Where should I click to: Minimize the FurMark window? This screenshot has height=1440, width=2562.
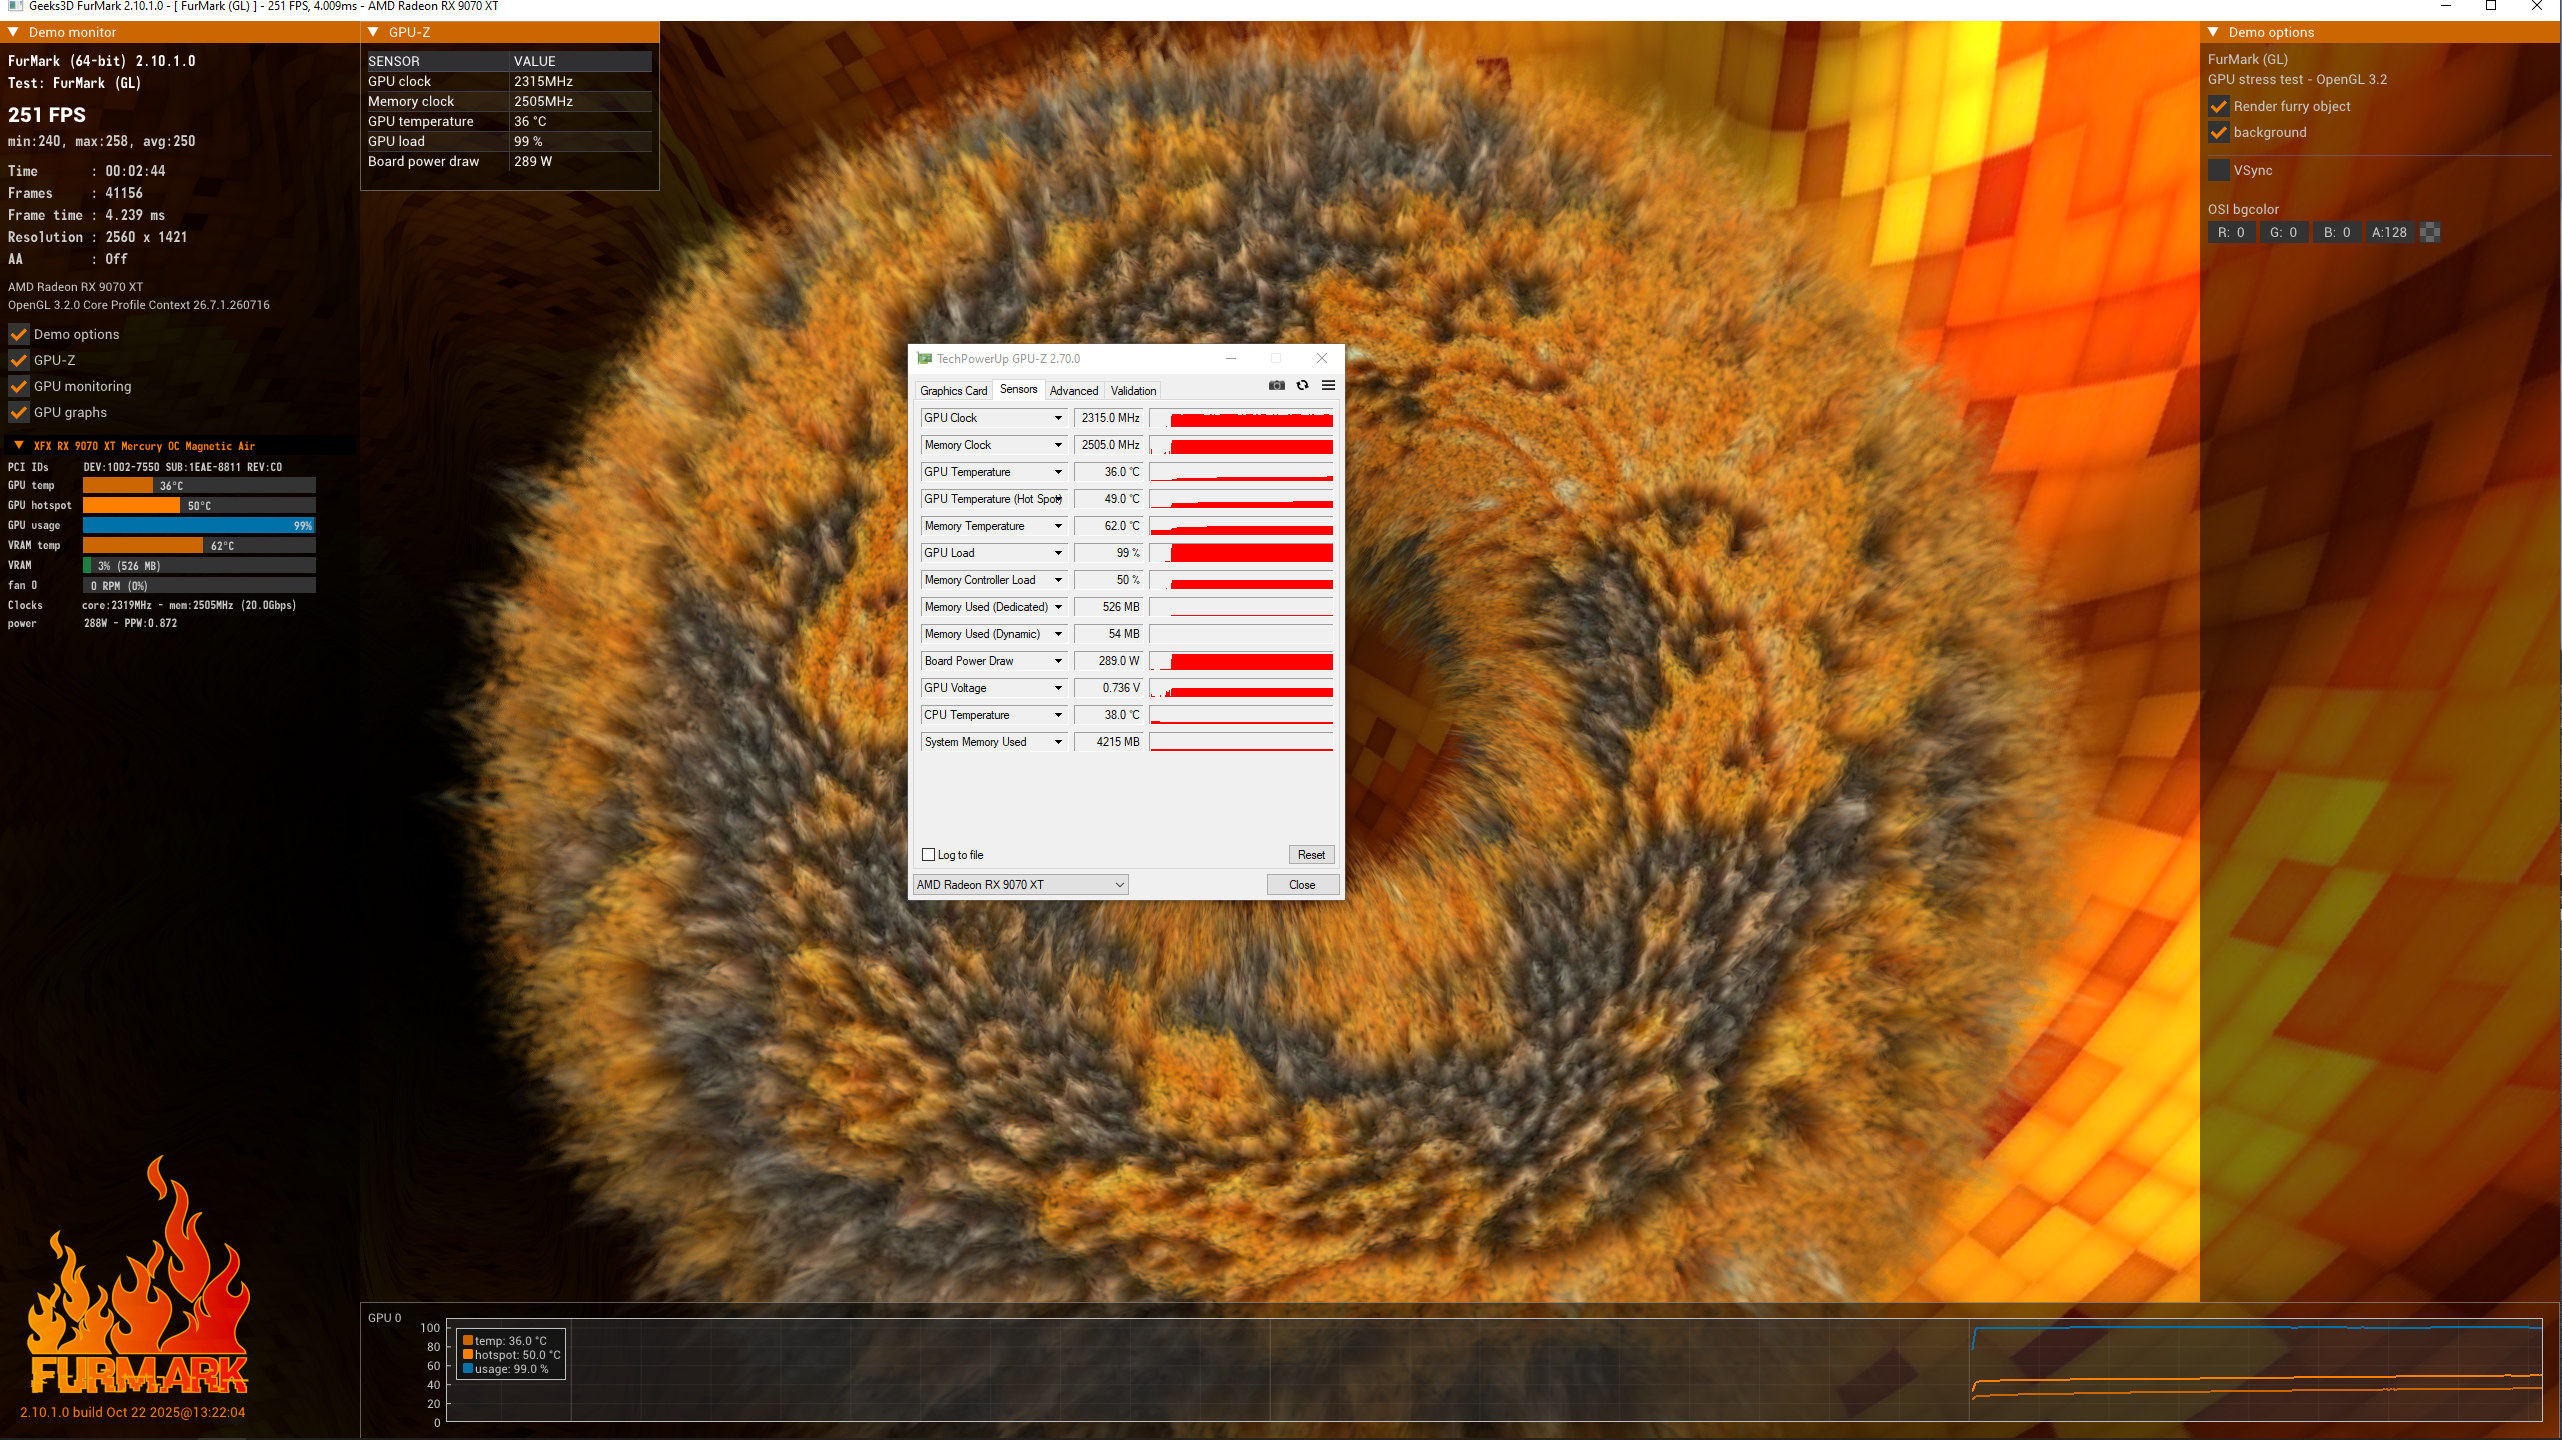[2446, 6]
